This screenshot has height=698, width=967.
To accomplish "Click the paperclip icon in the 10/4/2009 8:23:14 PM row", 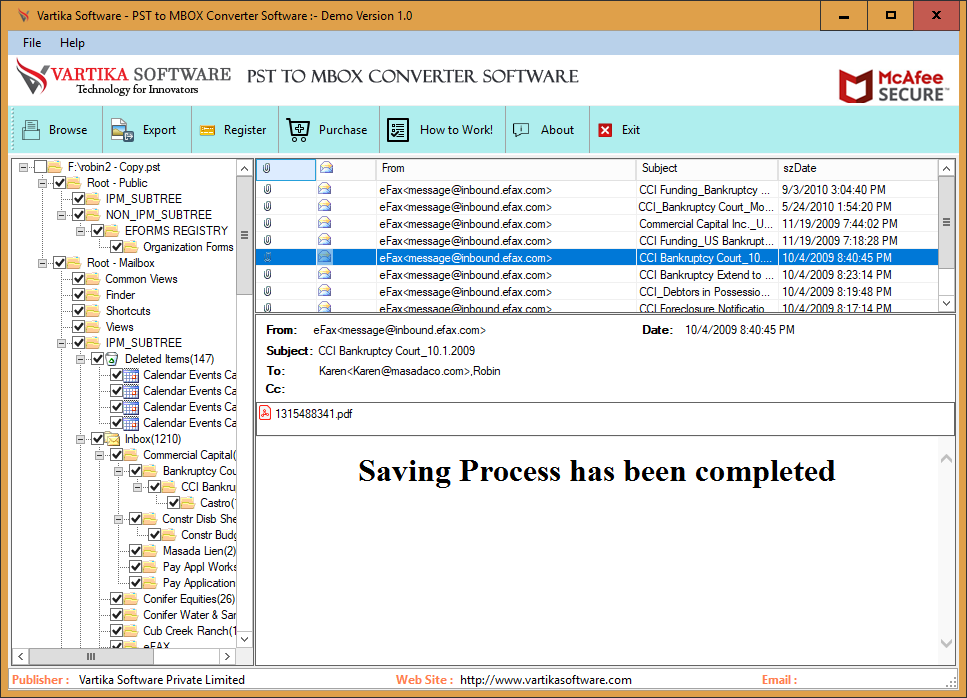I will pyautogui.click(x=268, y=274).
